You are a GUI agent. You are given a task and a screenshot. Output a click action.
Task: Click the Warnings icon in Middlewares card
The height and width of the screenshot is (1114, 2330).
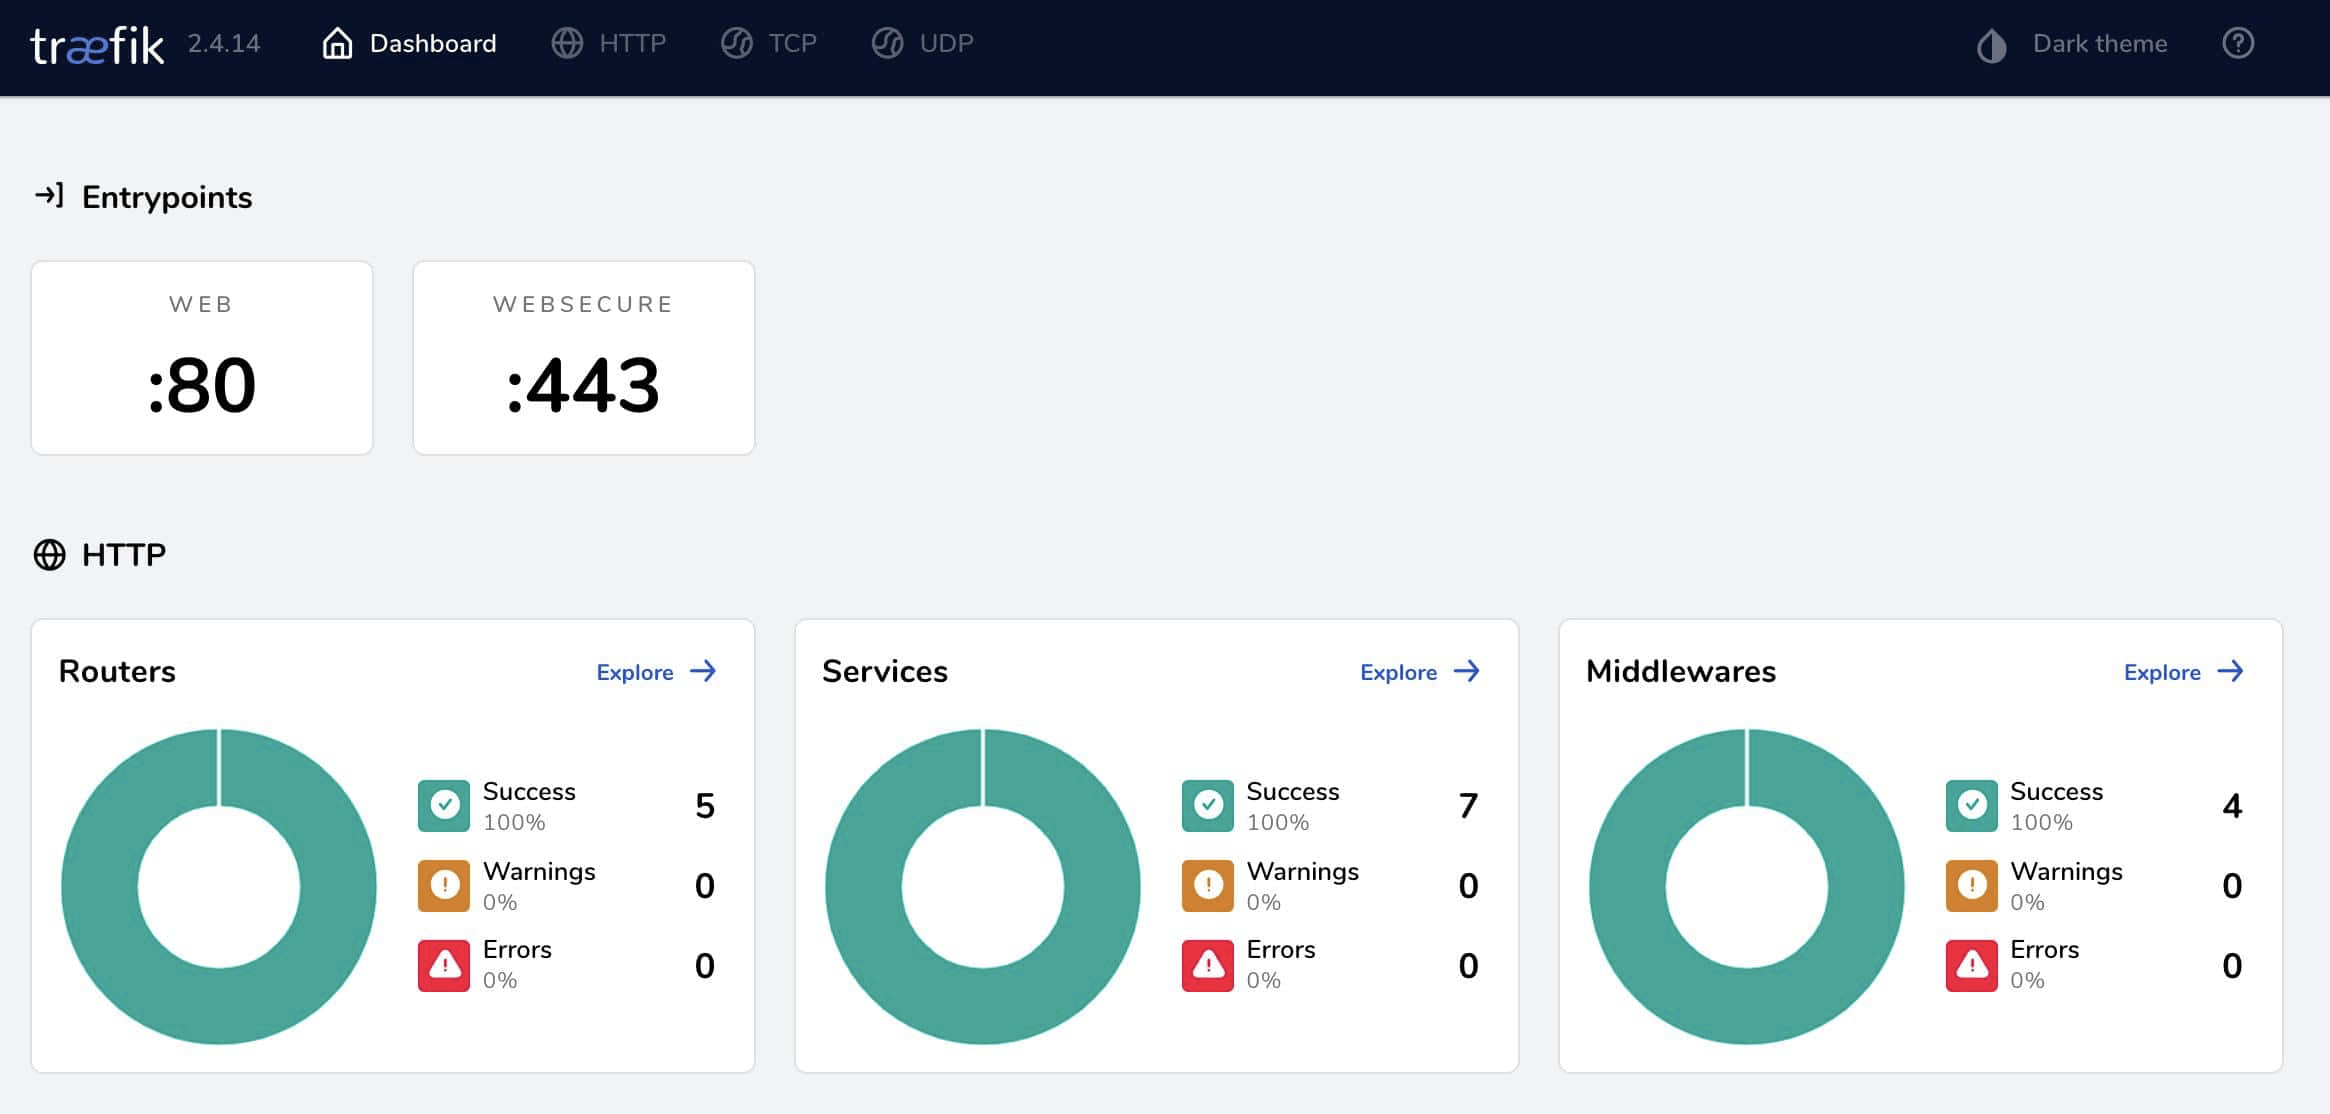[1970, 884]
